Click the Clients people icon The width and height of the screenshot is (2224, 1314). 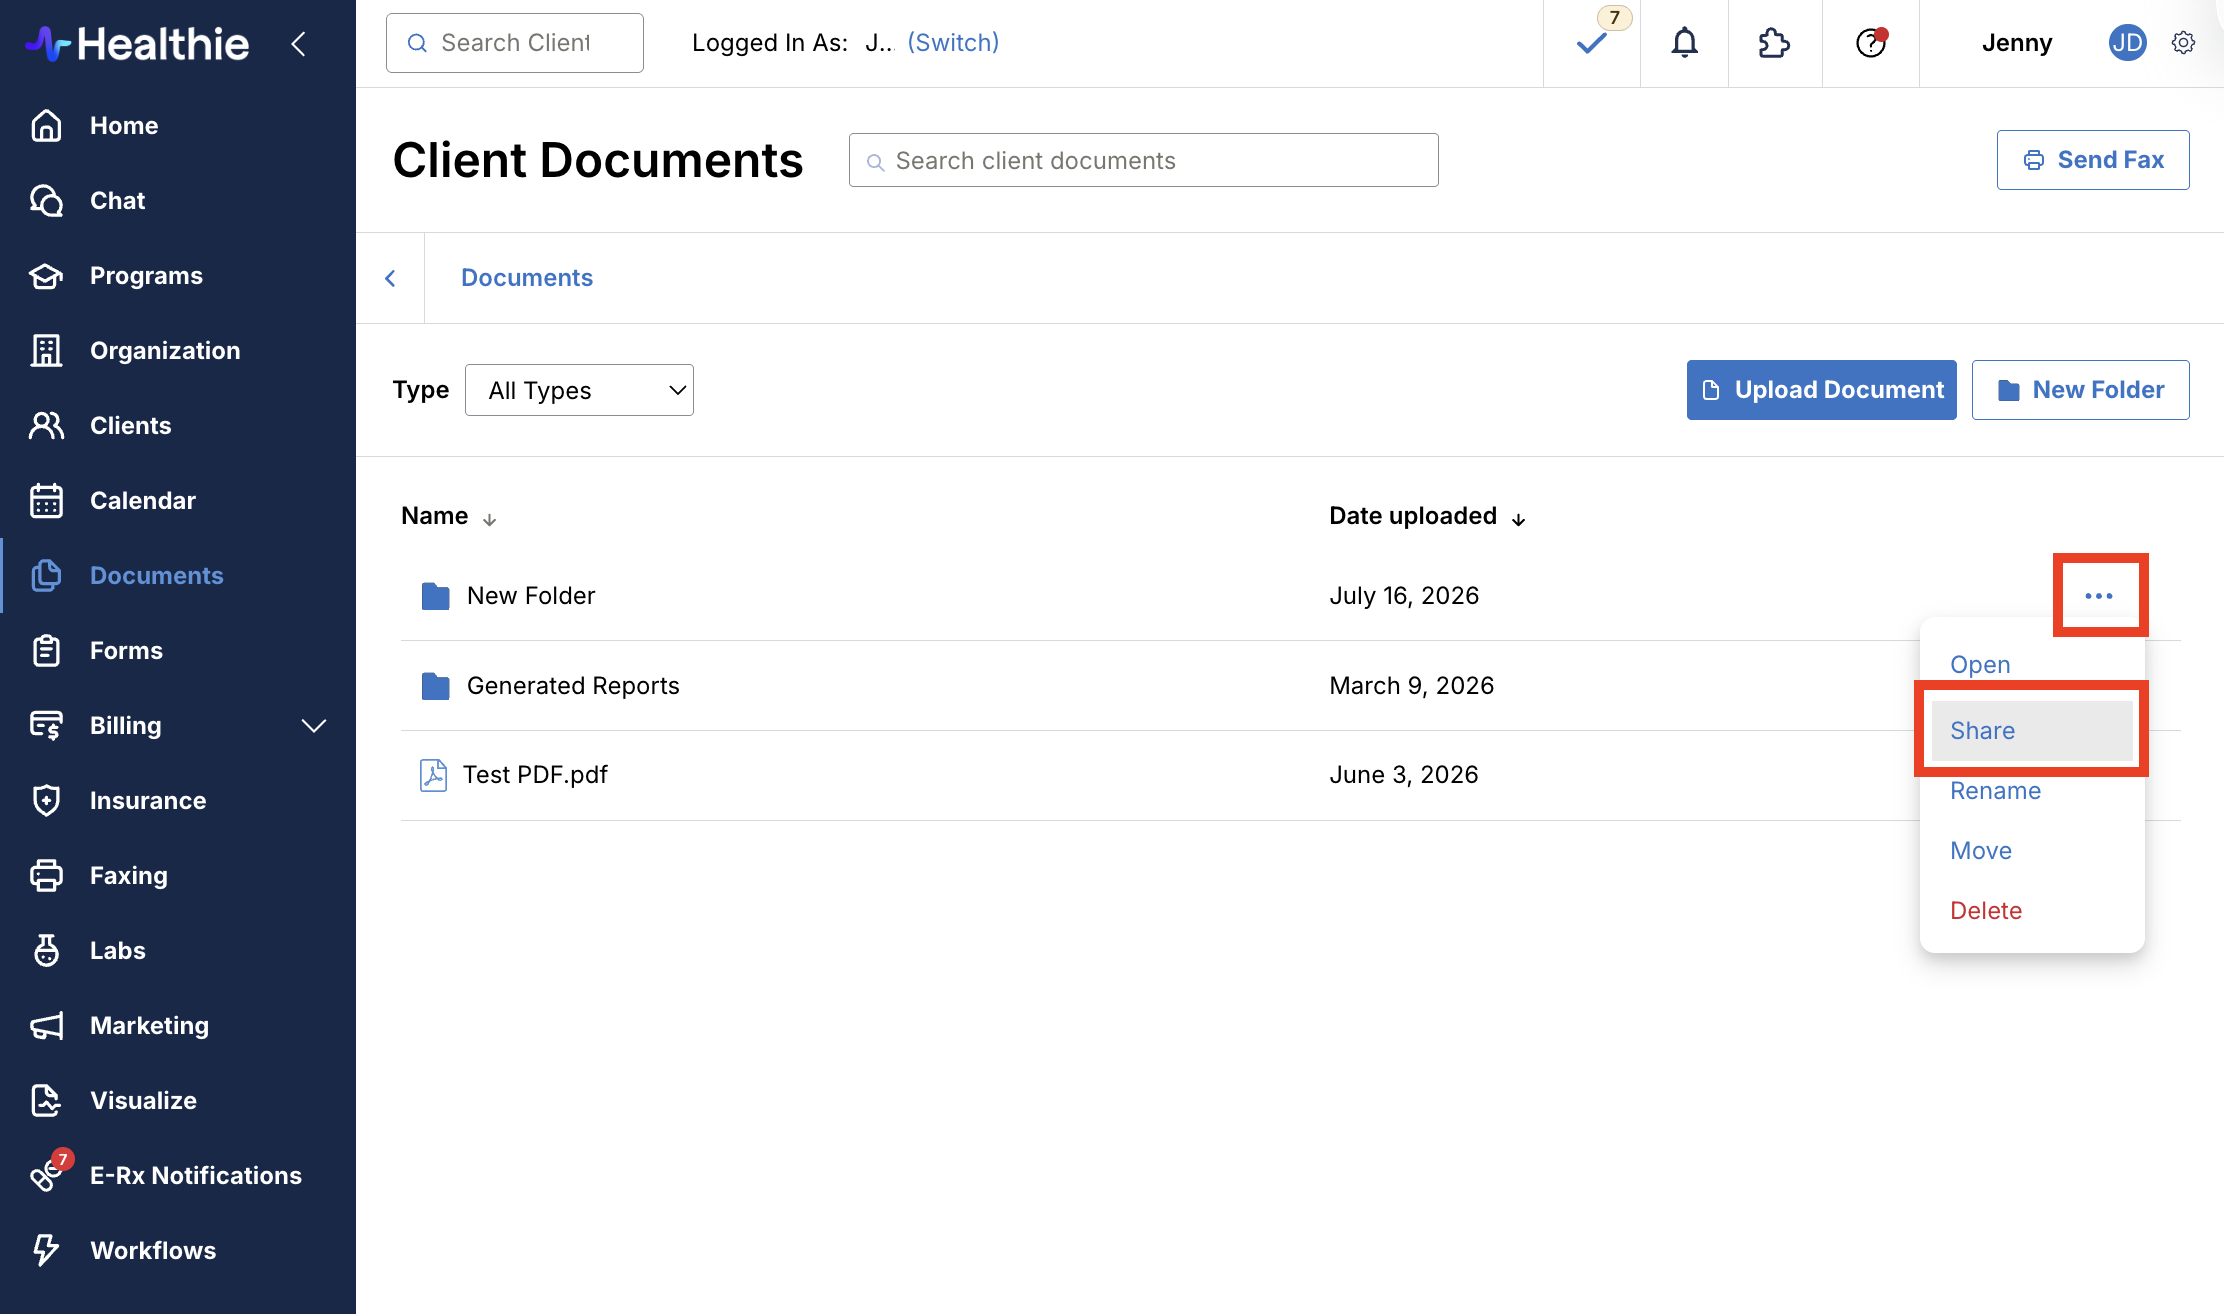(46, 426)
